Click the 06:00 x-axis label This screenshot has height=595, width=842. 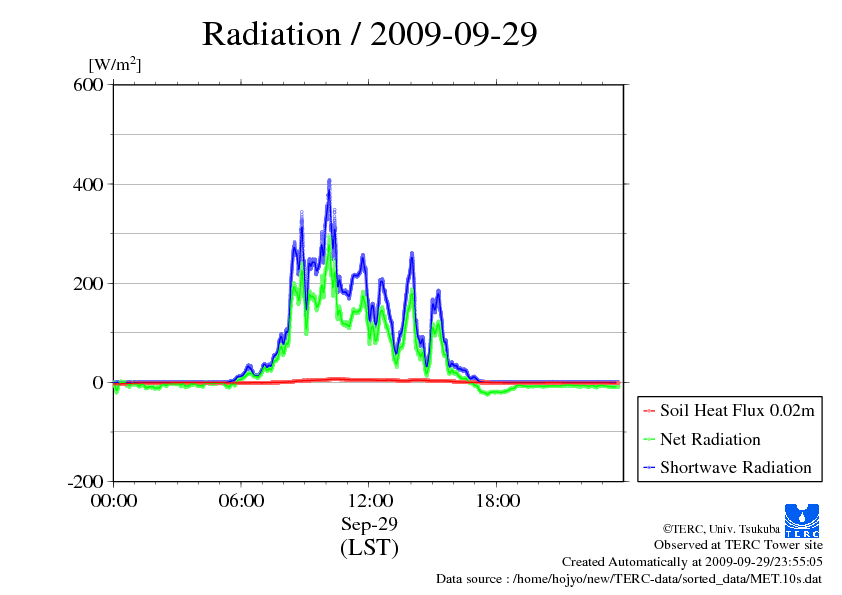click(x=241, y=501)
